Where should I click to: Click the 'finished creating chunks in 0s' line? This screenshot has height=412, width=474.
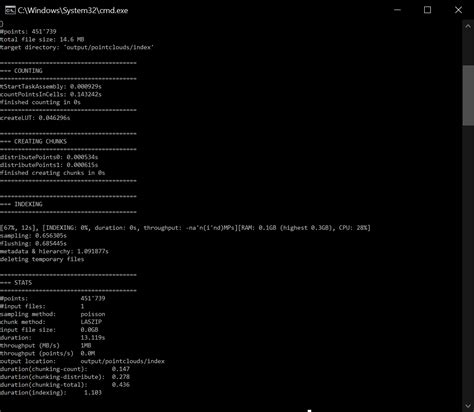coord(53,173)
